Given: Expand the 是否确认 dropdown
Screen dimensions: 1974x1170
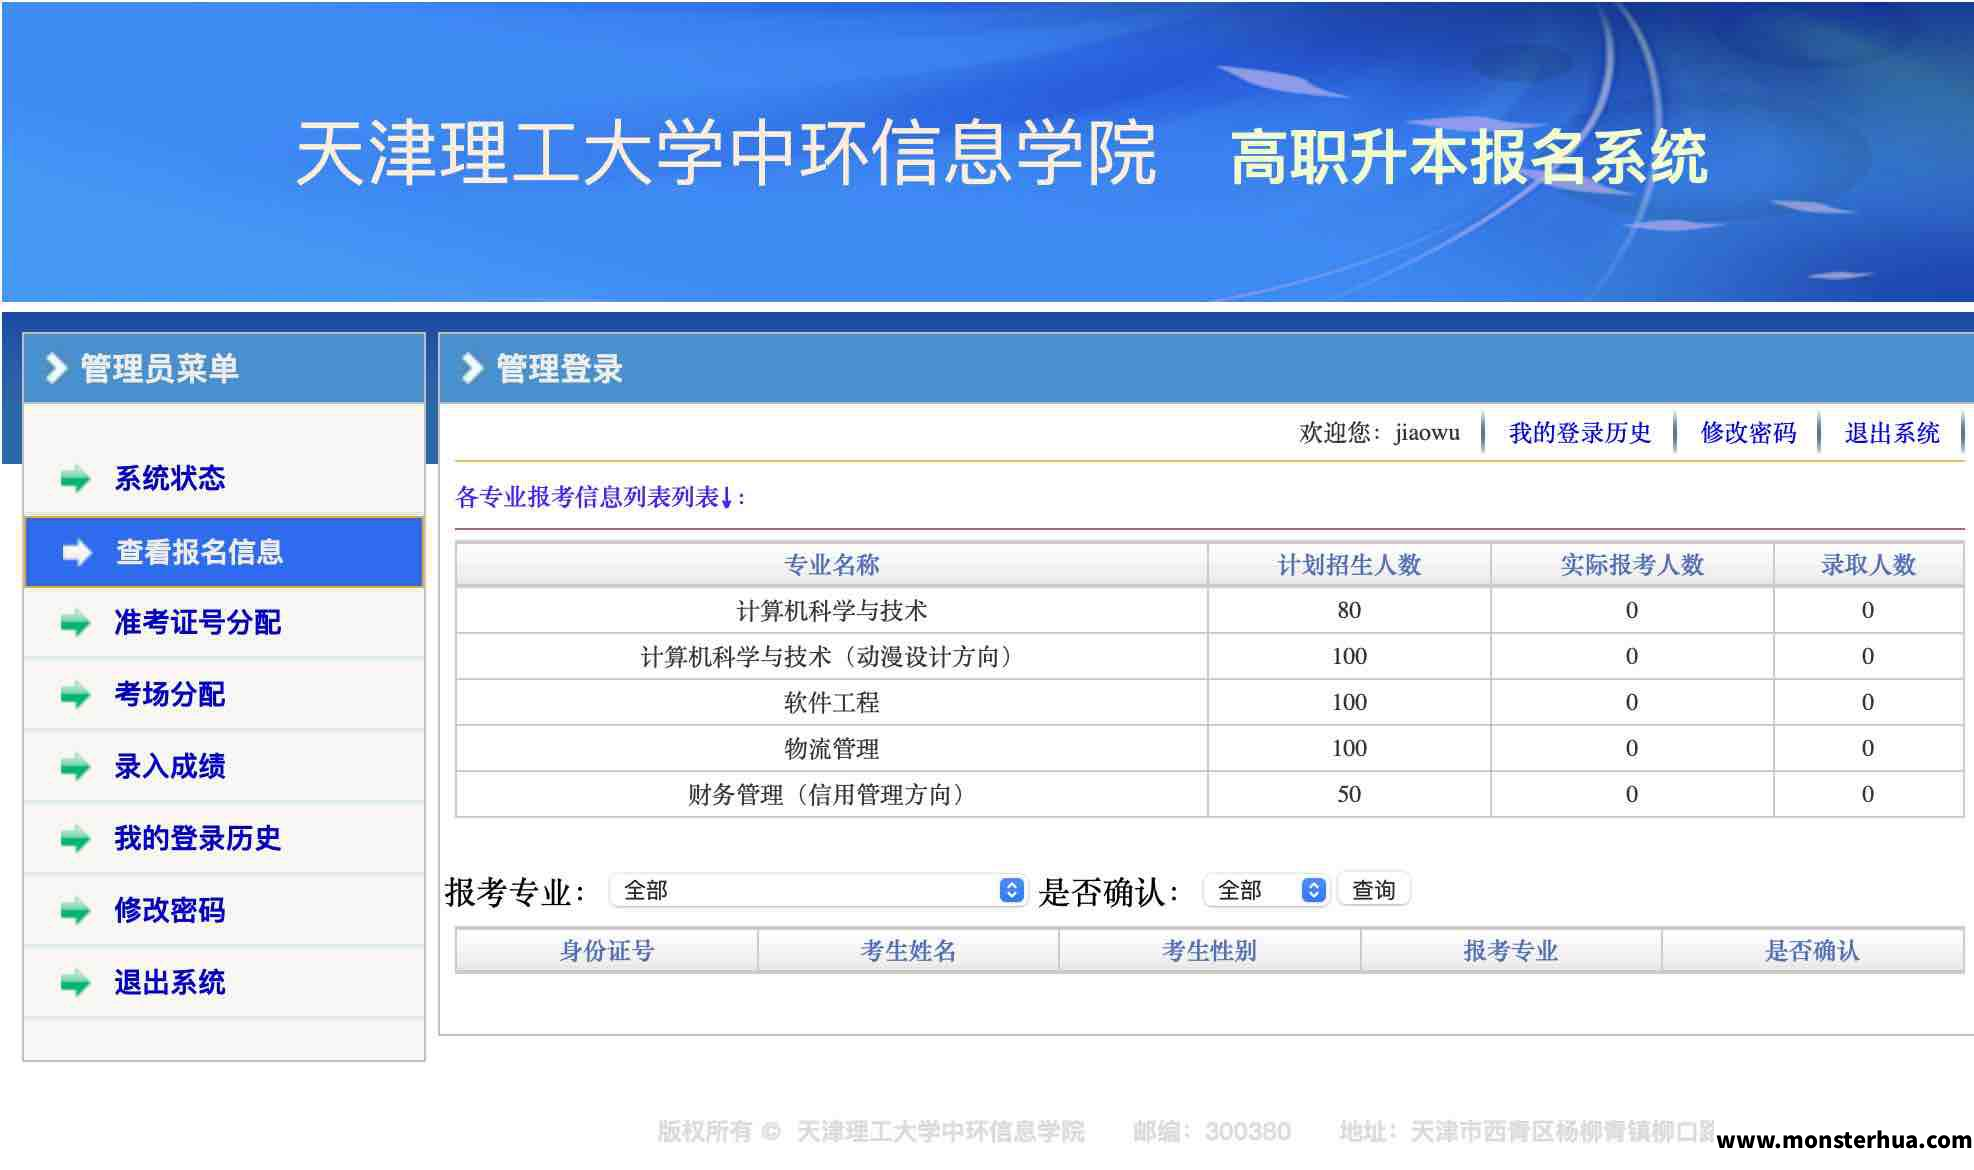Looking at the screenshot, I should click(1266, 890).
